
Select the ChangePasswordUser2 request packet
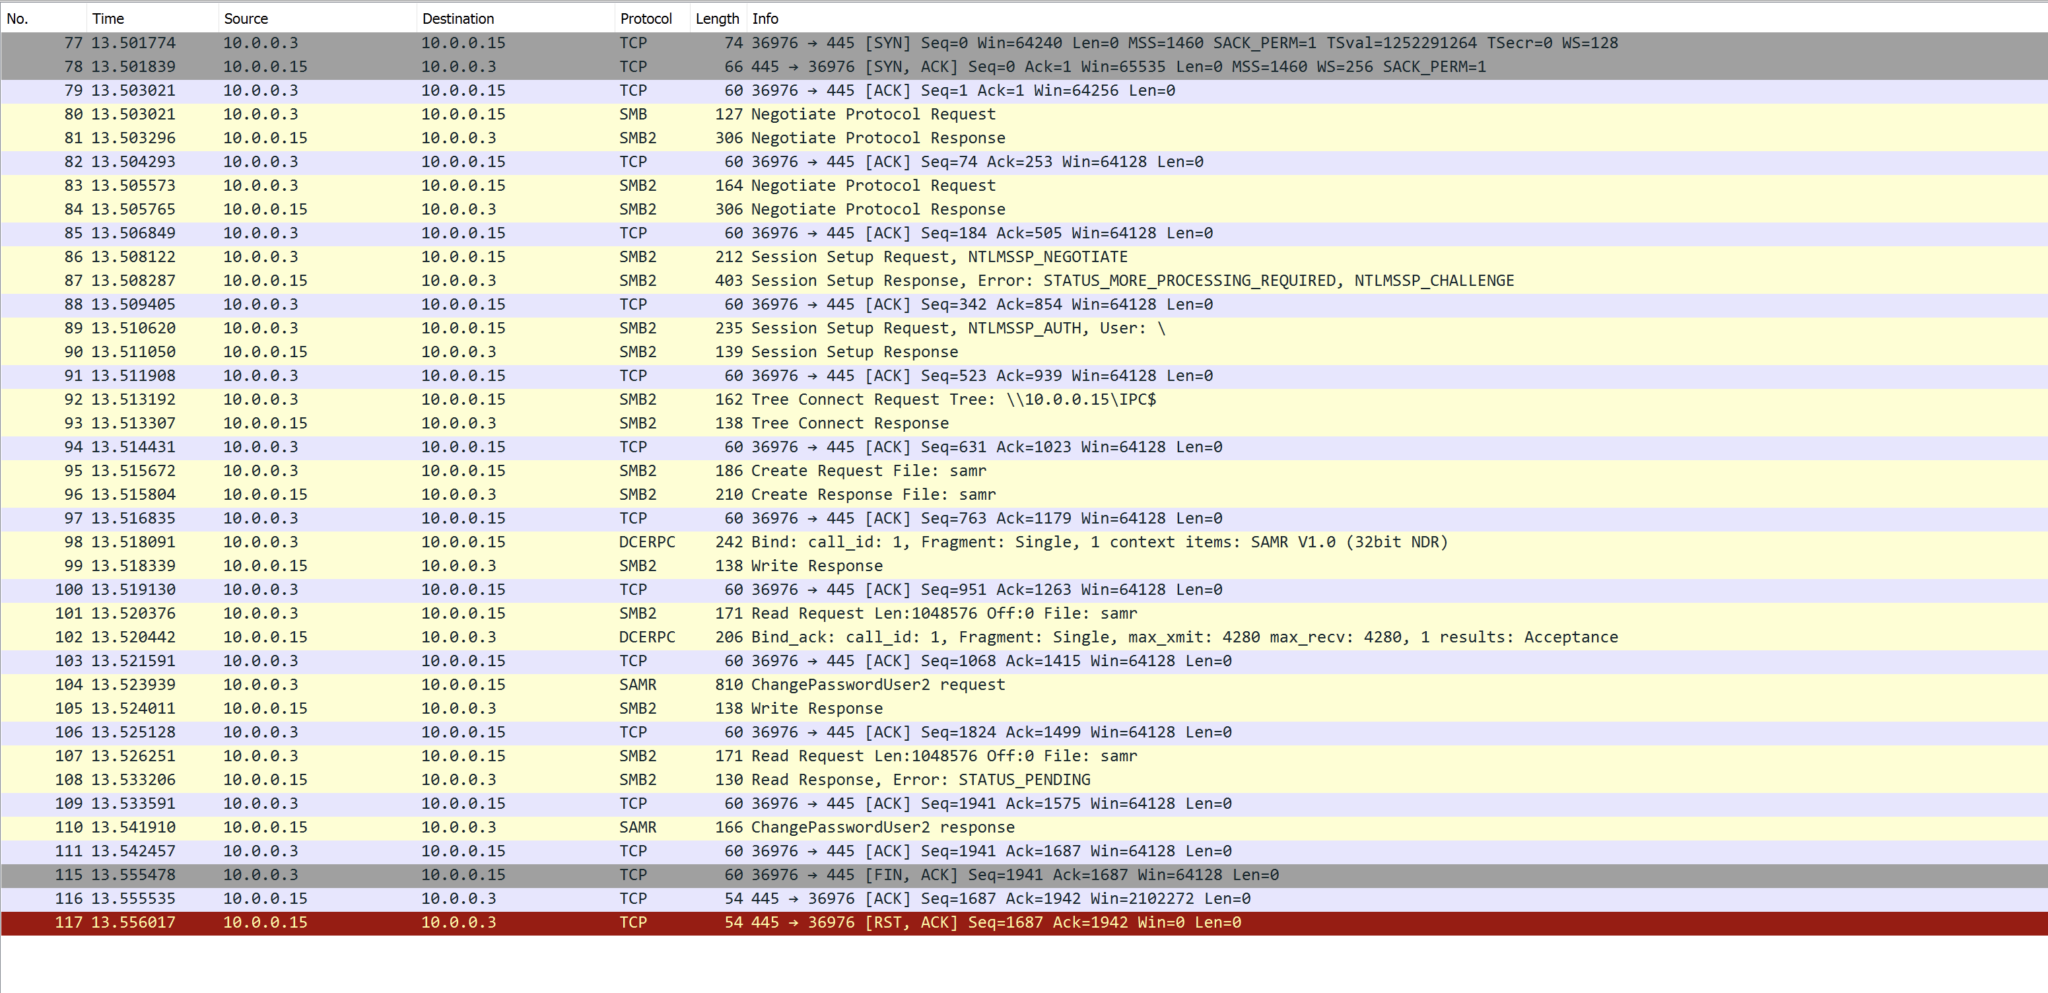pyautogui.click(x=600, y=684)
